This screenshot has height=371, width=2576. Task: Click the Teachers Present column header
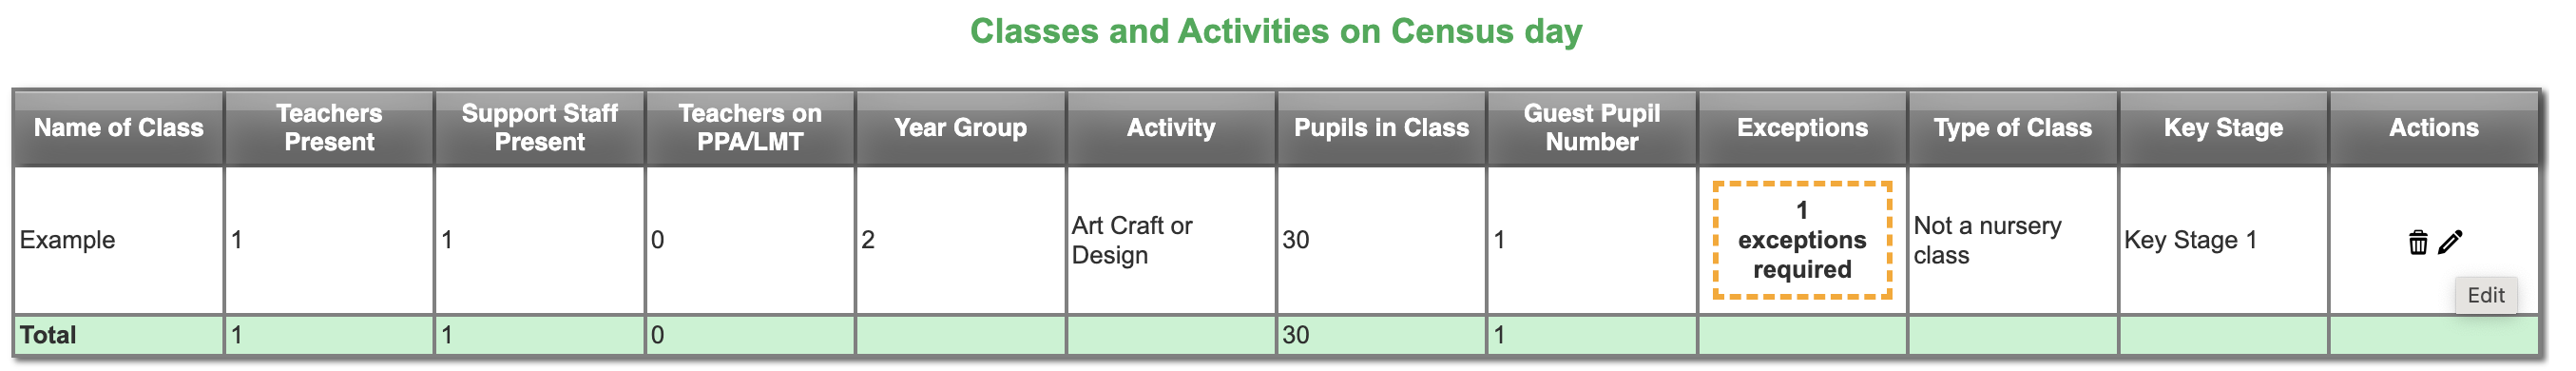tap(329, 128)
